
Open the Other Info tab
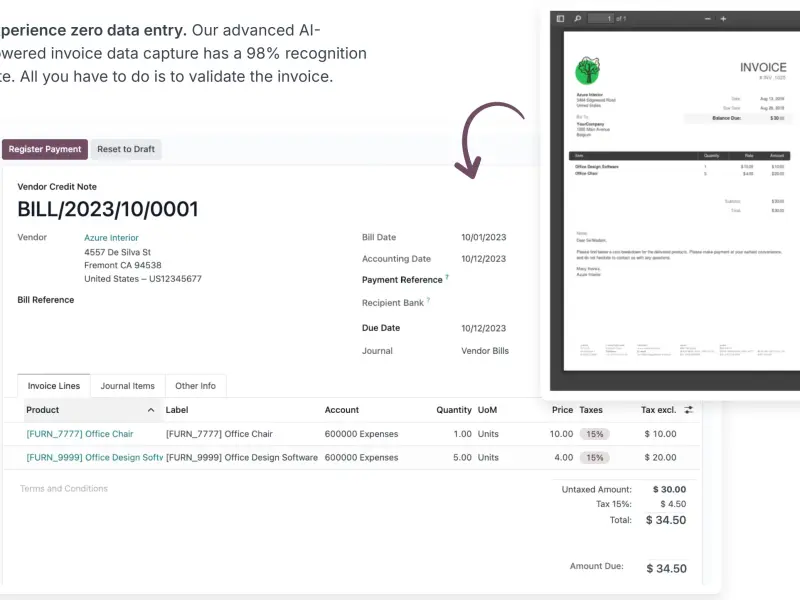(x=195, y=386)
